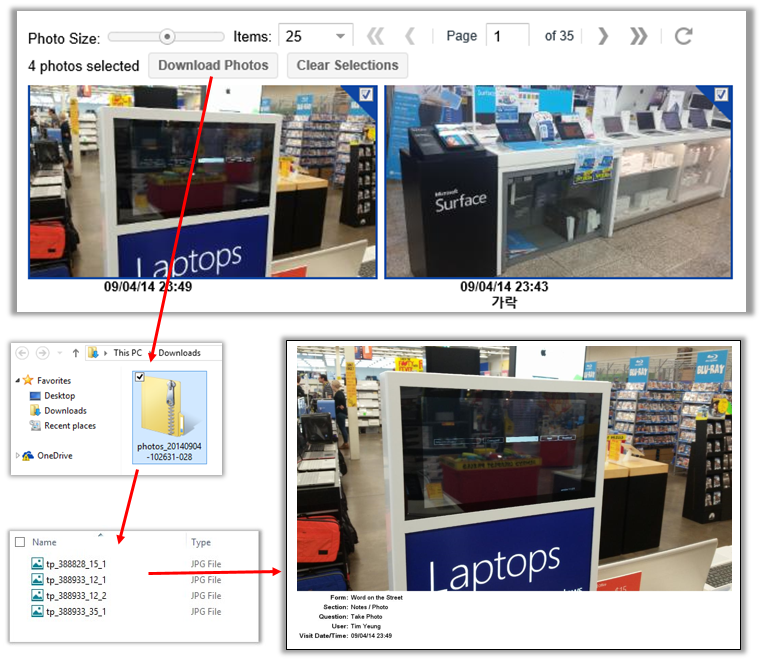Screen dimensions: 762x663
Task: Open Downloads under Favorites
Action: tap(58, 411)
